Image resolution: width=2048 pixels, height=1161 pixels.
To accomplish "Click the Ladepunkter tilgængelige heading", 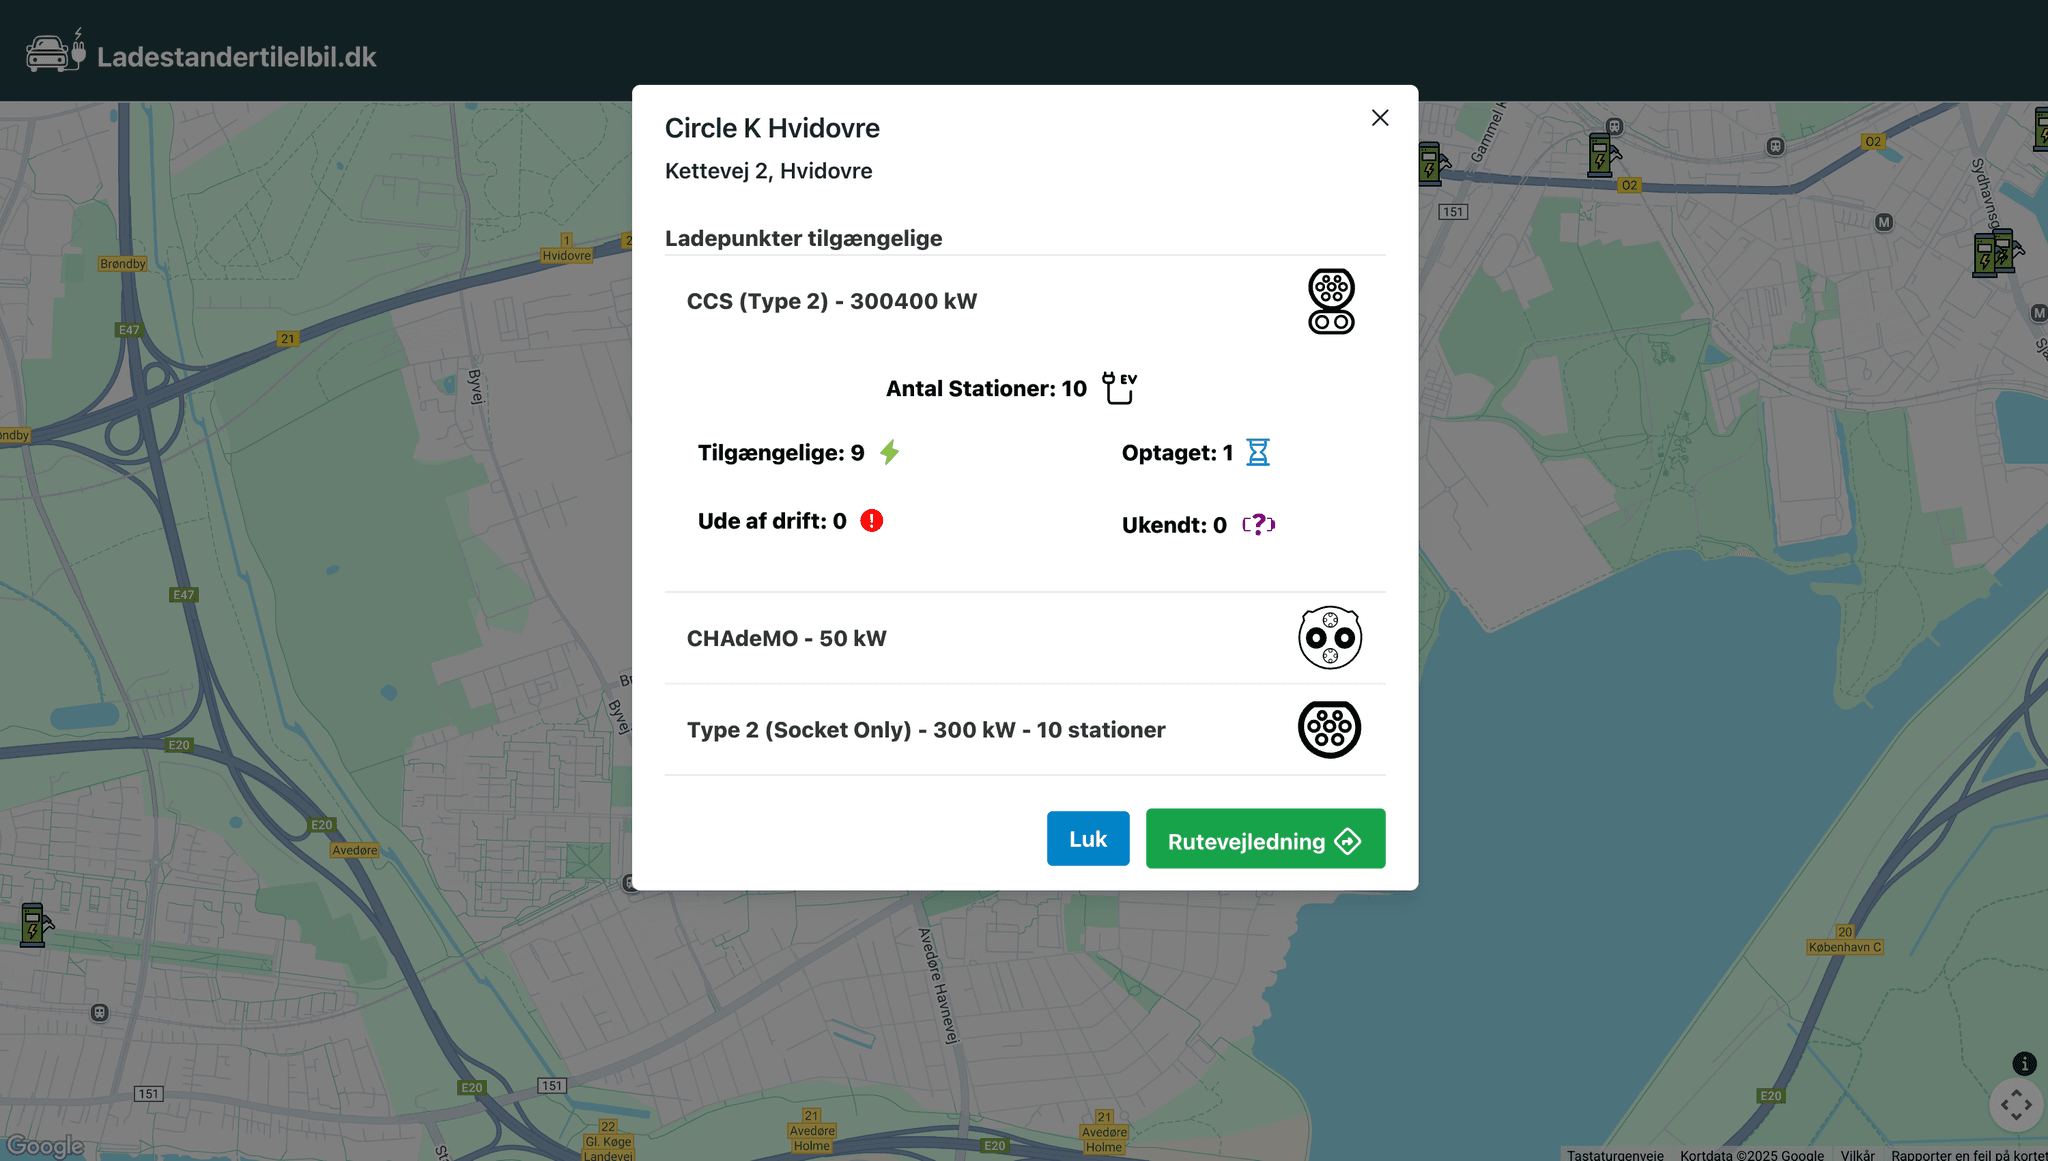I will tap(803, 238).
